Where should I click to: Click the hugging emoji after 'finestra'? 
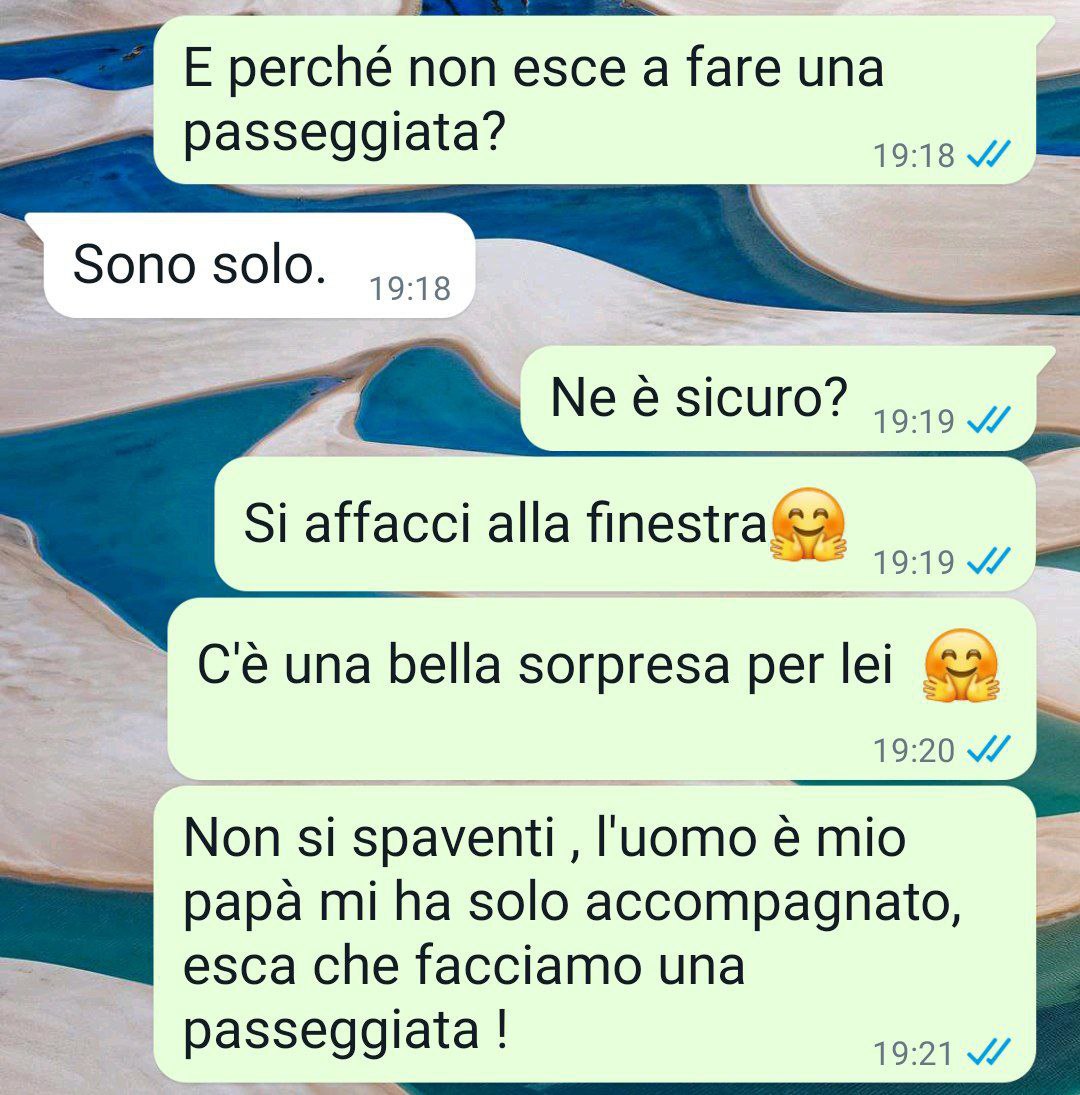pos(808,524)
